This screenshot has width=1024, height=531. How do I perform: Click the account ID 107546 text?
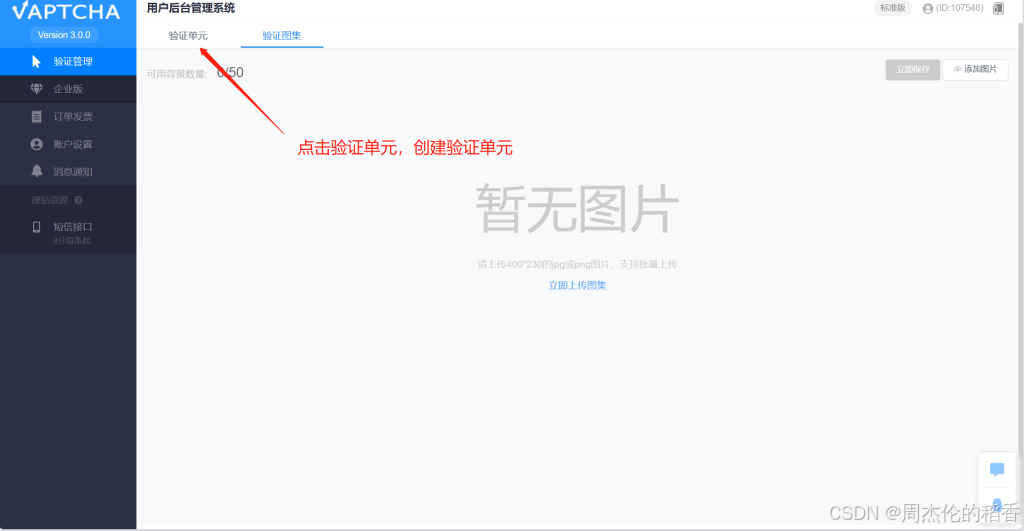(959, 9)
